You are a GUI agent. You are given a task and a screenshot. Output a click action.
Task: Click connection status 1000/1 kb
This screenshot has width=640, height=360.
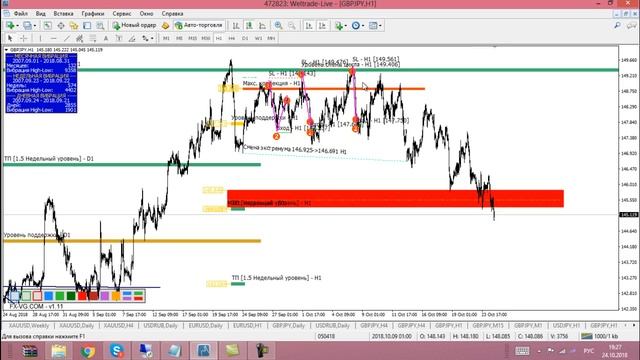pyautogui.click(x=599, y=336)
